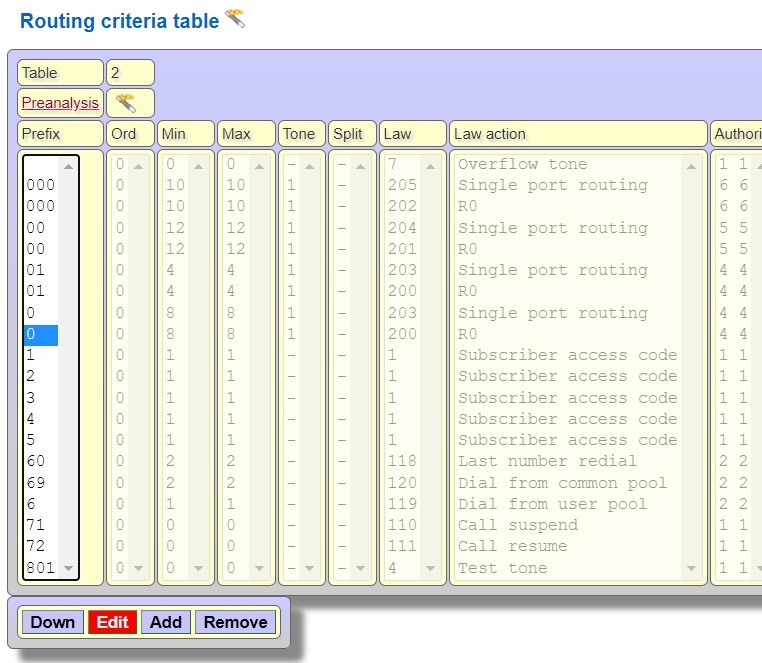Click the Ord list's scroll-down arrow
The height and width of the screenshot is (663, 762).
pos(138,568)
